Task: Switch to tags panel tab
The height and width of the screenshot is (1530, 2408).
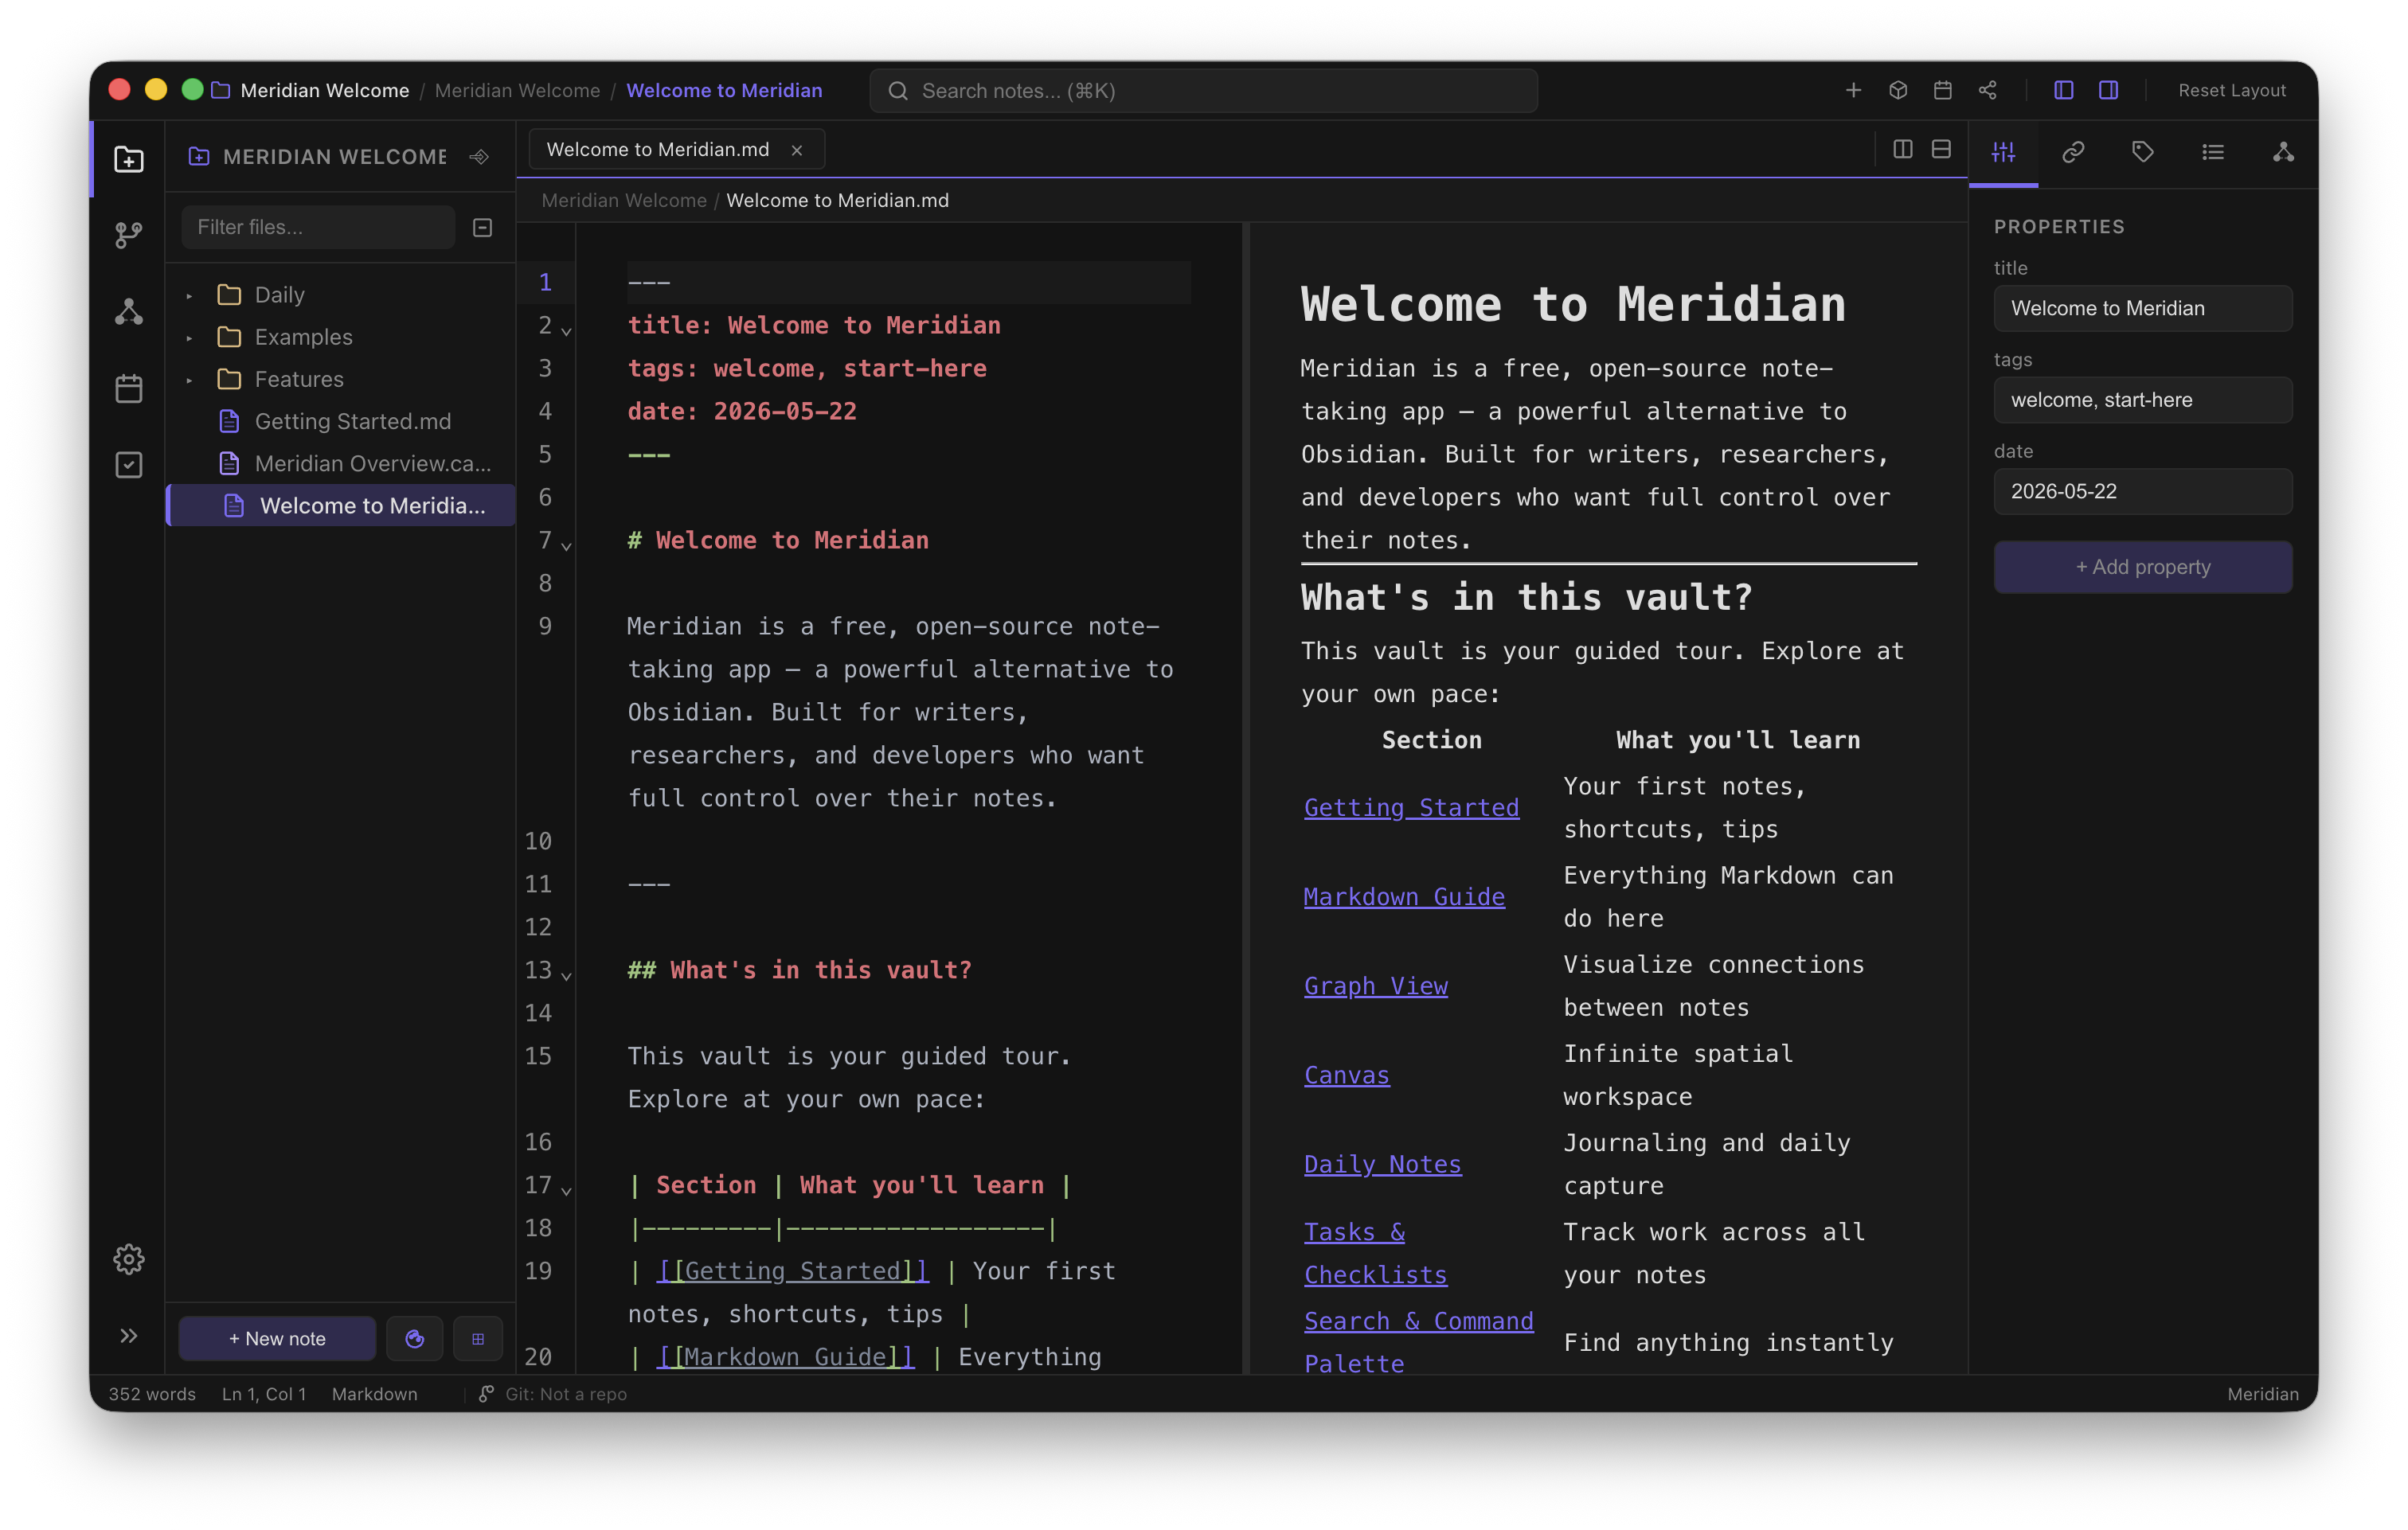Action: point(2143,153)
